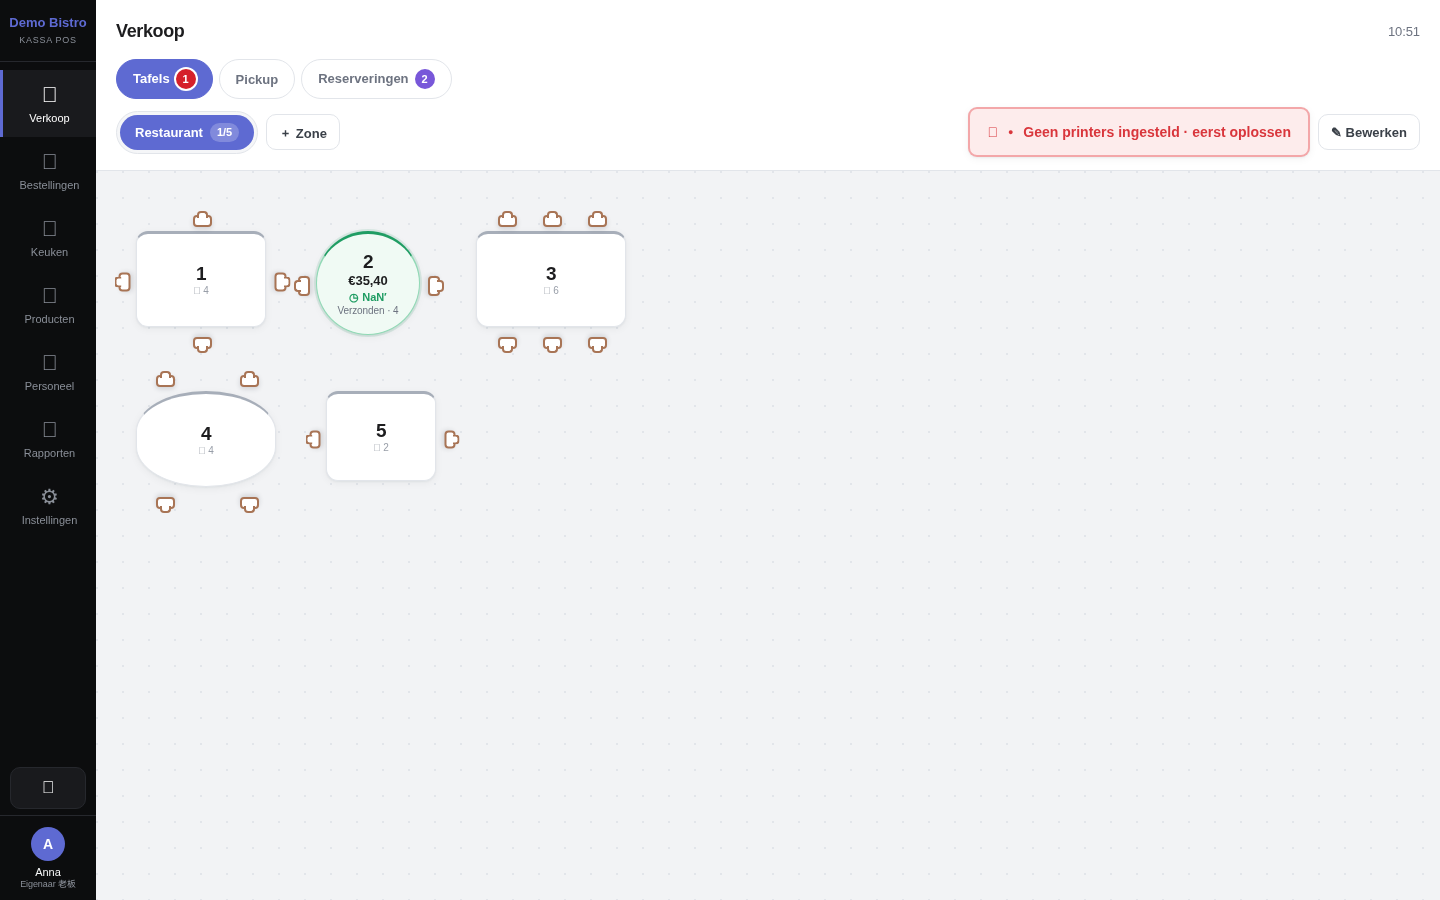The height and width of the screenshot is (900, 1440).
Task: Add a new Zone
Action: tap(303, 132)
